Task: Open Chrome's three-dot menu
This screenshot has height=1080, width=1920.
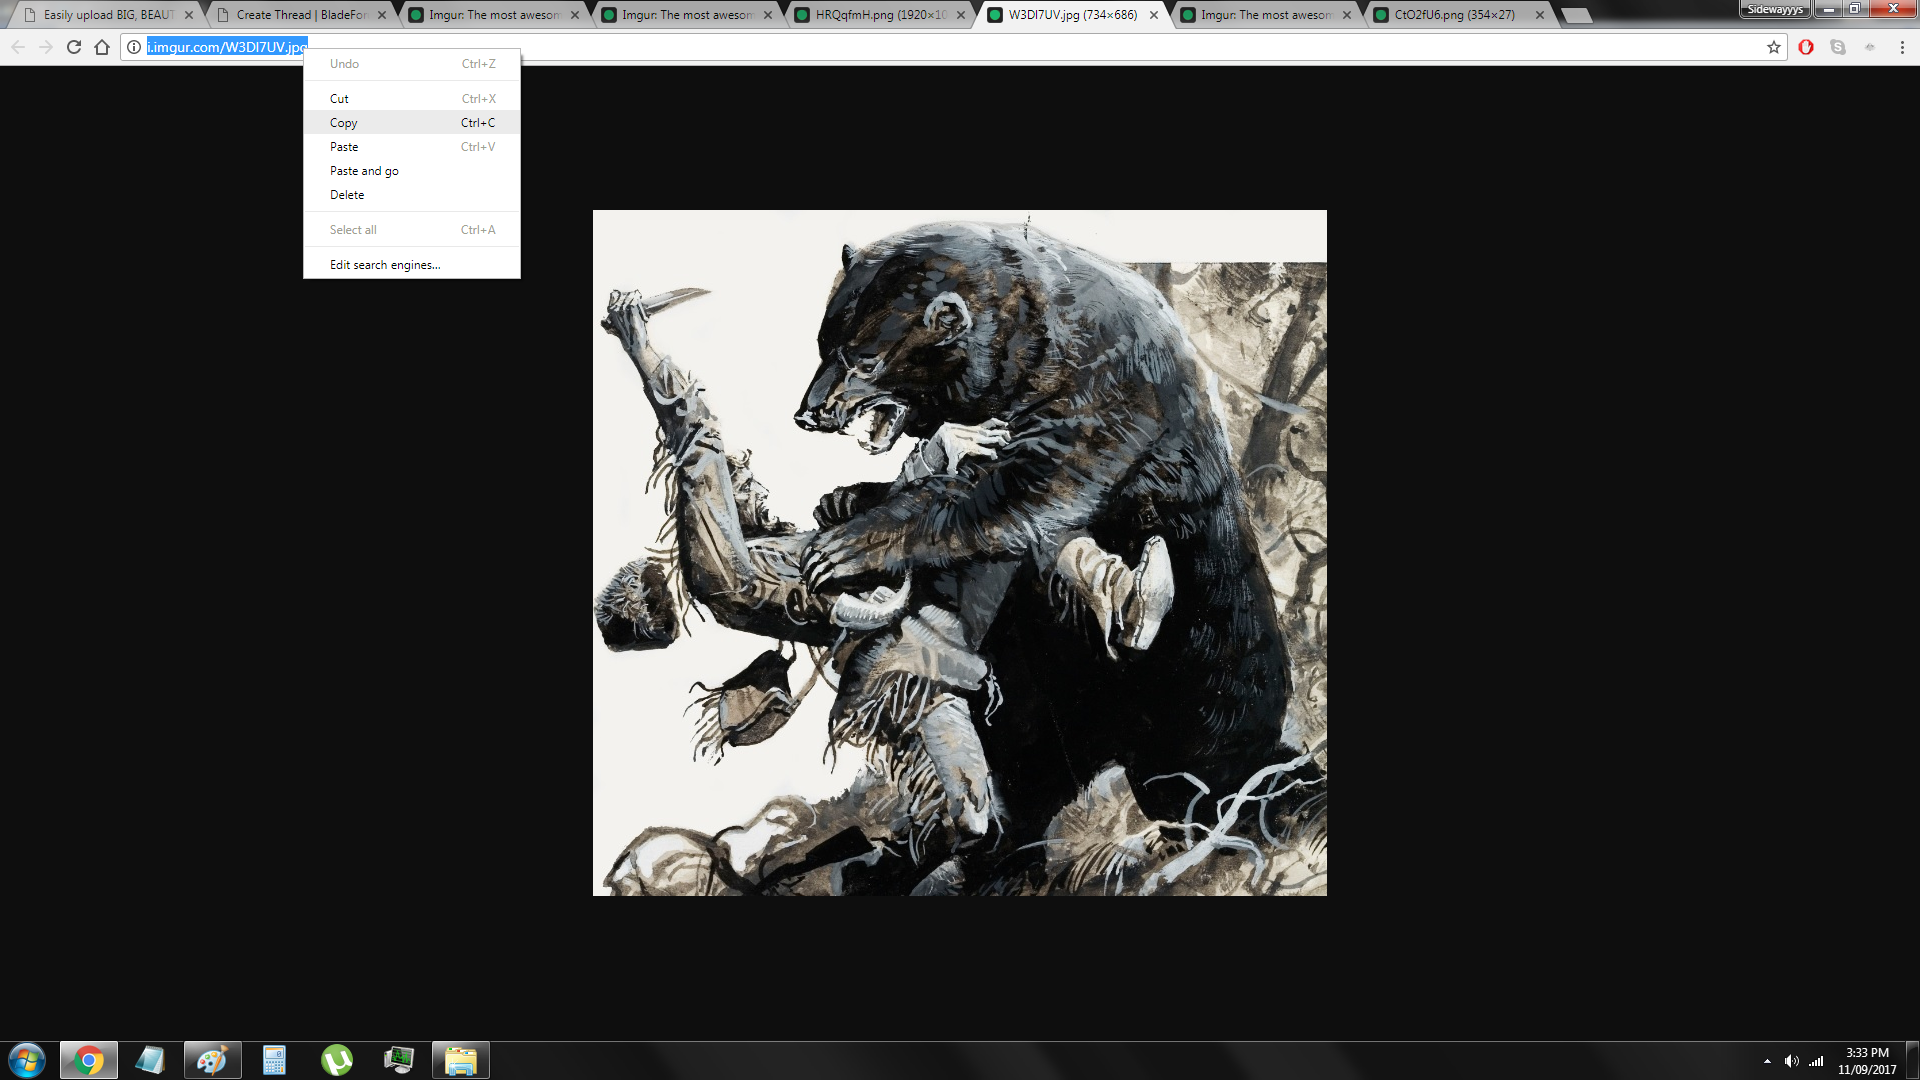Action: pyautogui.click(x=1902, y=47)
